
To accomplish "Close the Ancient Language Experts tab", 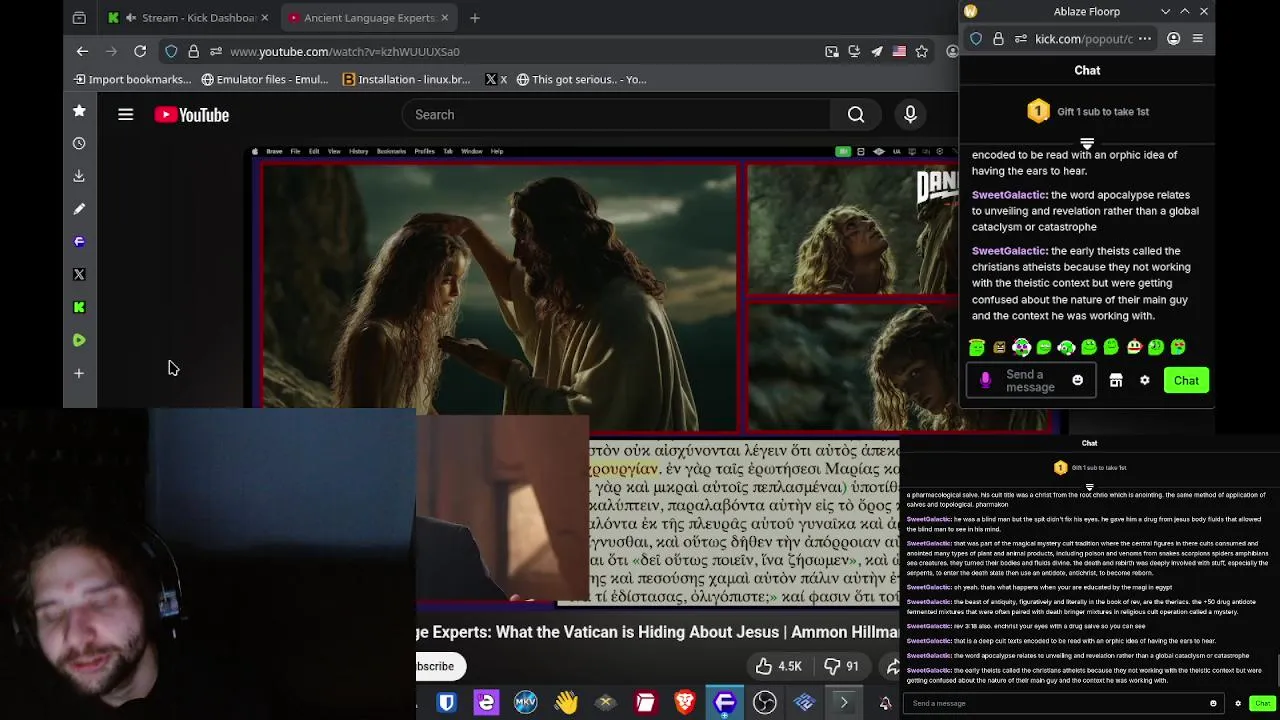I will click(445, 18).
